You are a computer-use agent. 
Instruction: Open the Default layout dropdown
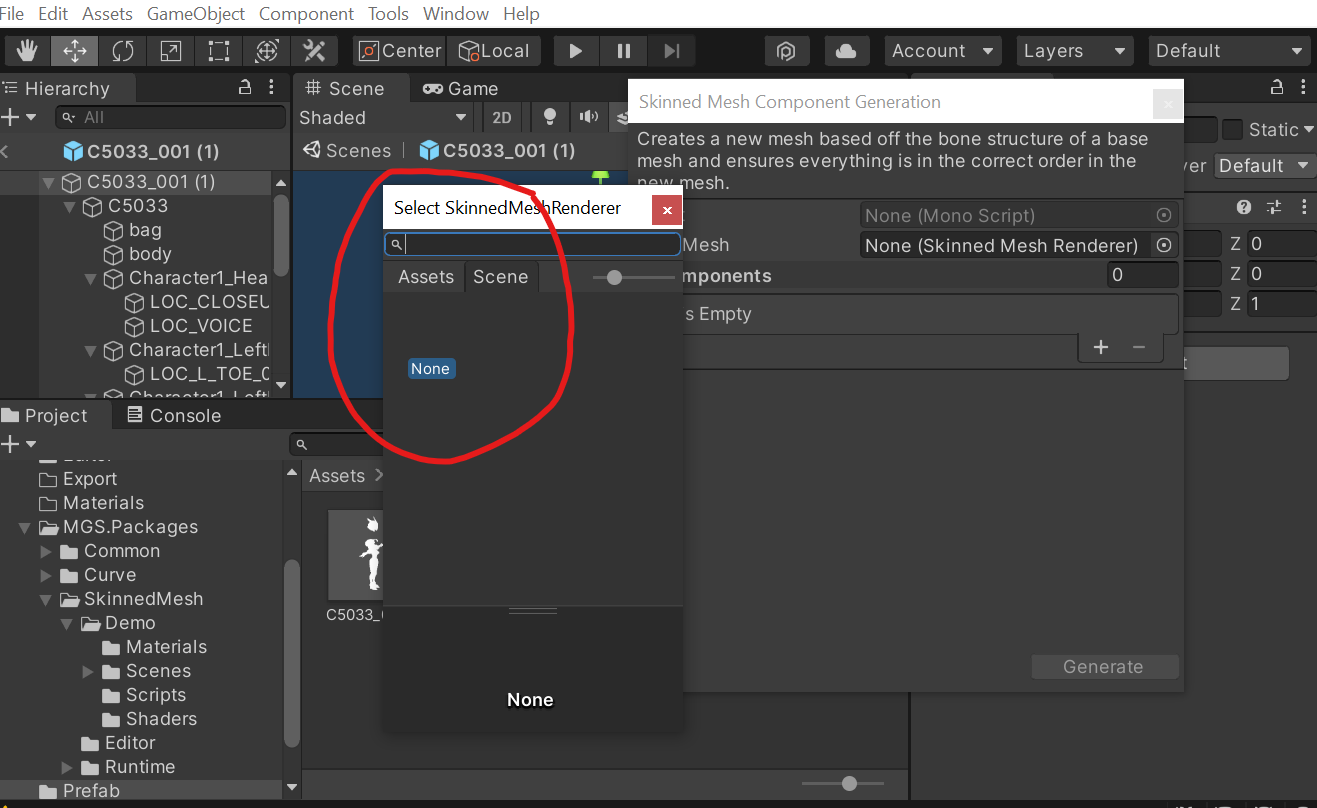tap(1229, 51)
